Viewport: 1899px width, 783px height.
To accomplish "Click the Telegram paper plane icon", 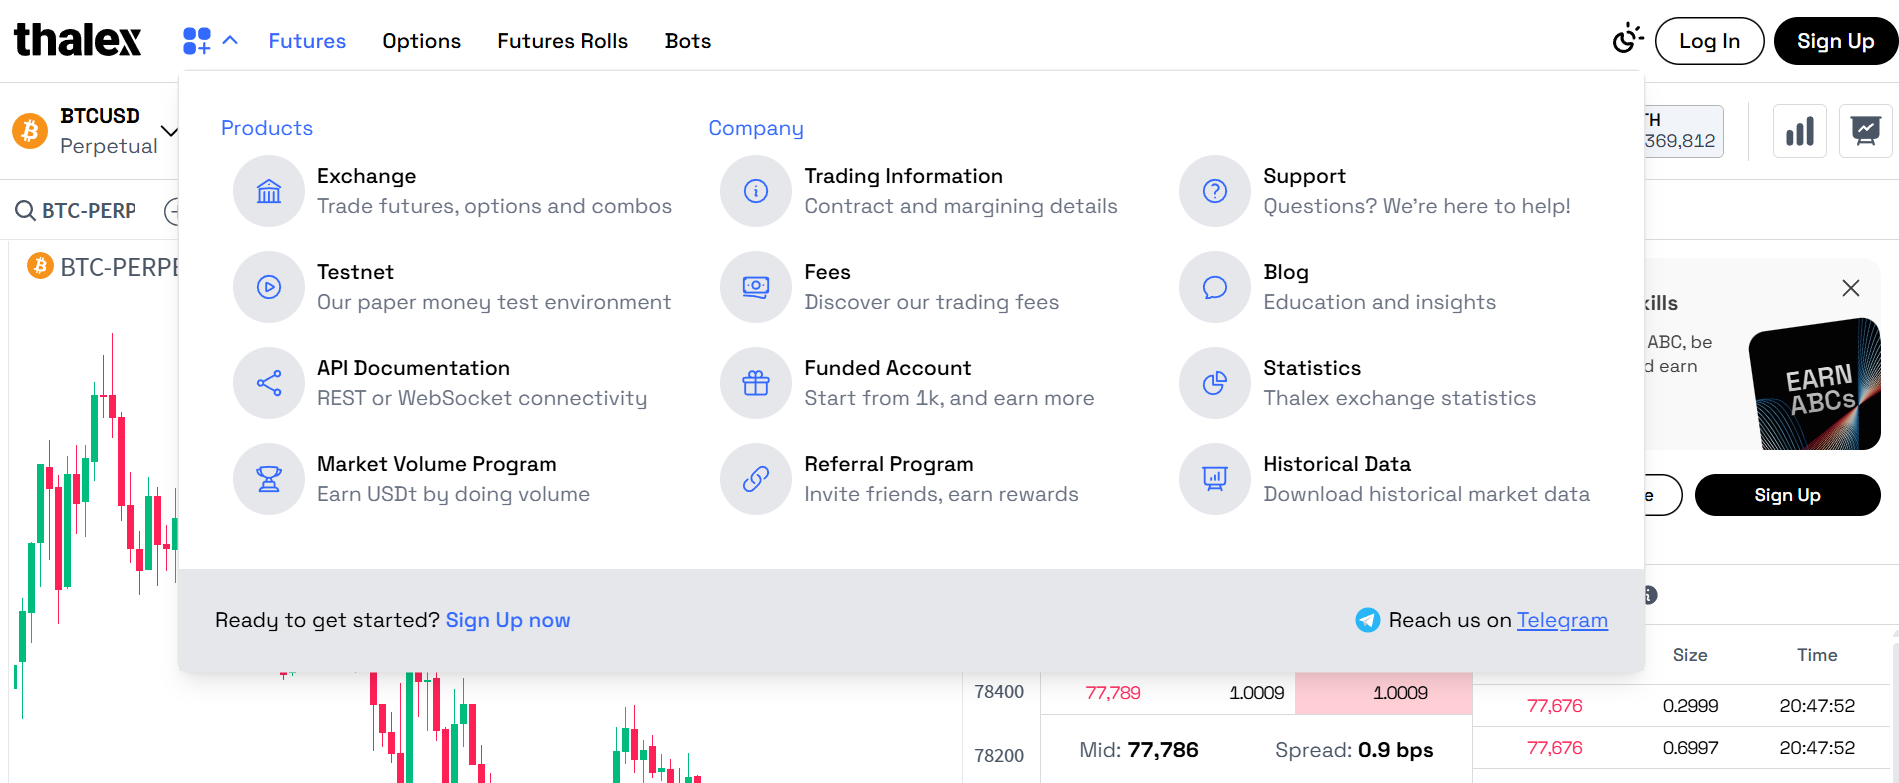I will [x=1367, y=620].
